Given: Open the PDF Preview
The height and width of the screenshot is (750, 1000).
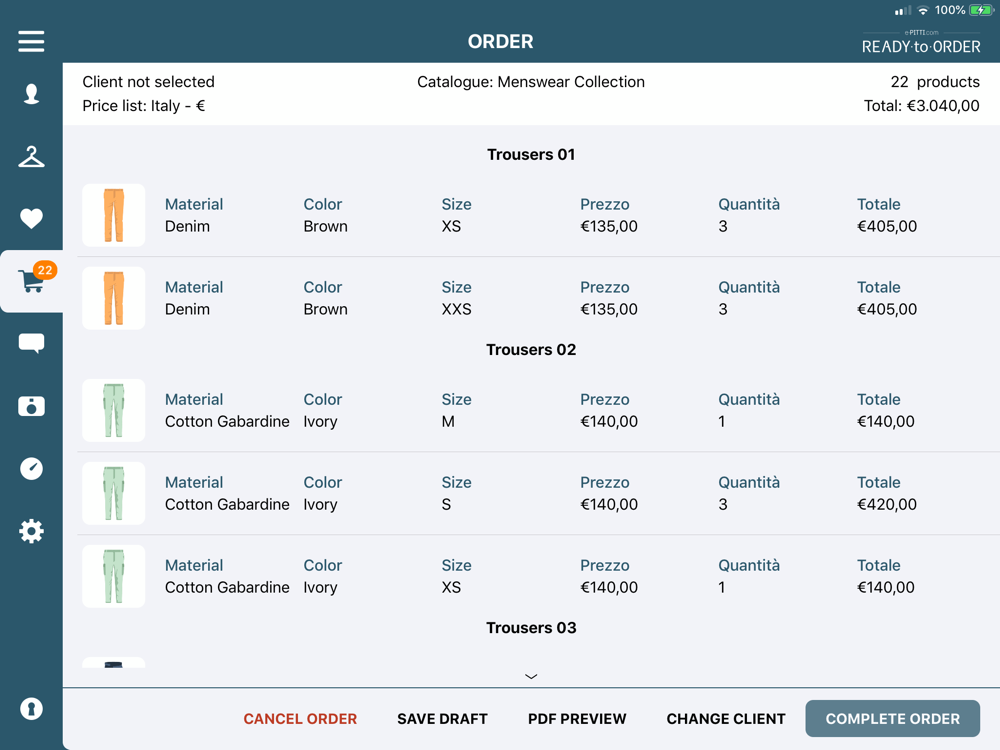Looking at the screenshot, I should point(577,718).
